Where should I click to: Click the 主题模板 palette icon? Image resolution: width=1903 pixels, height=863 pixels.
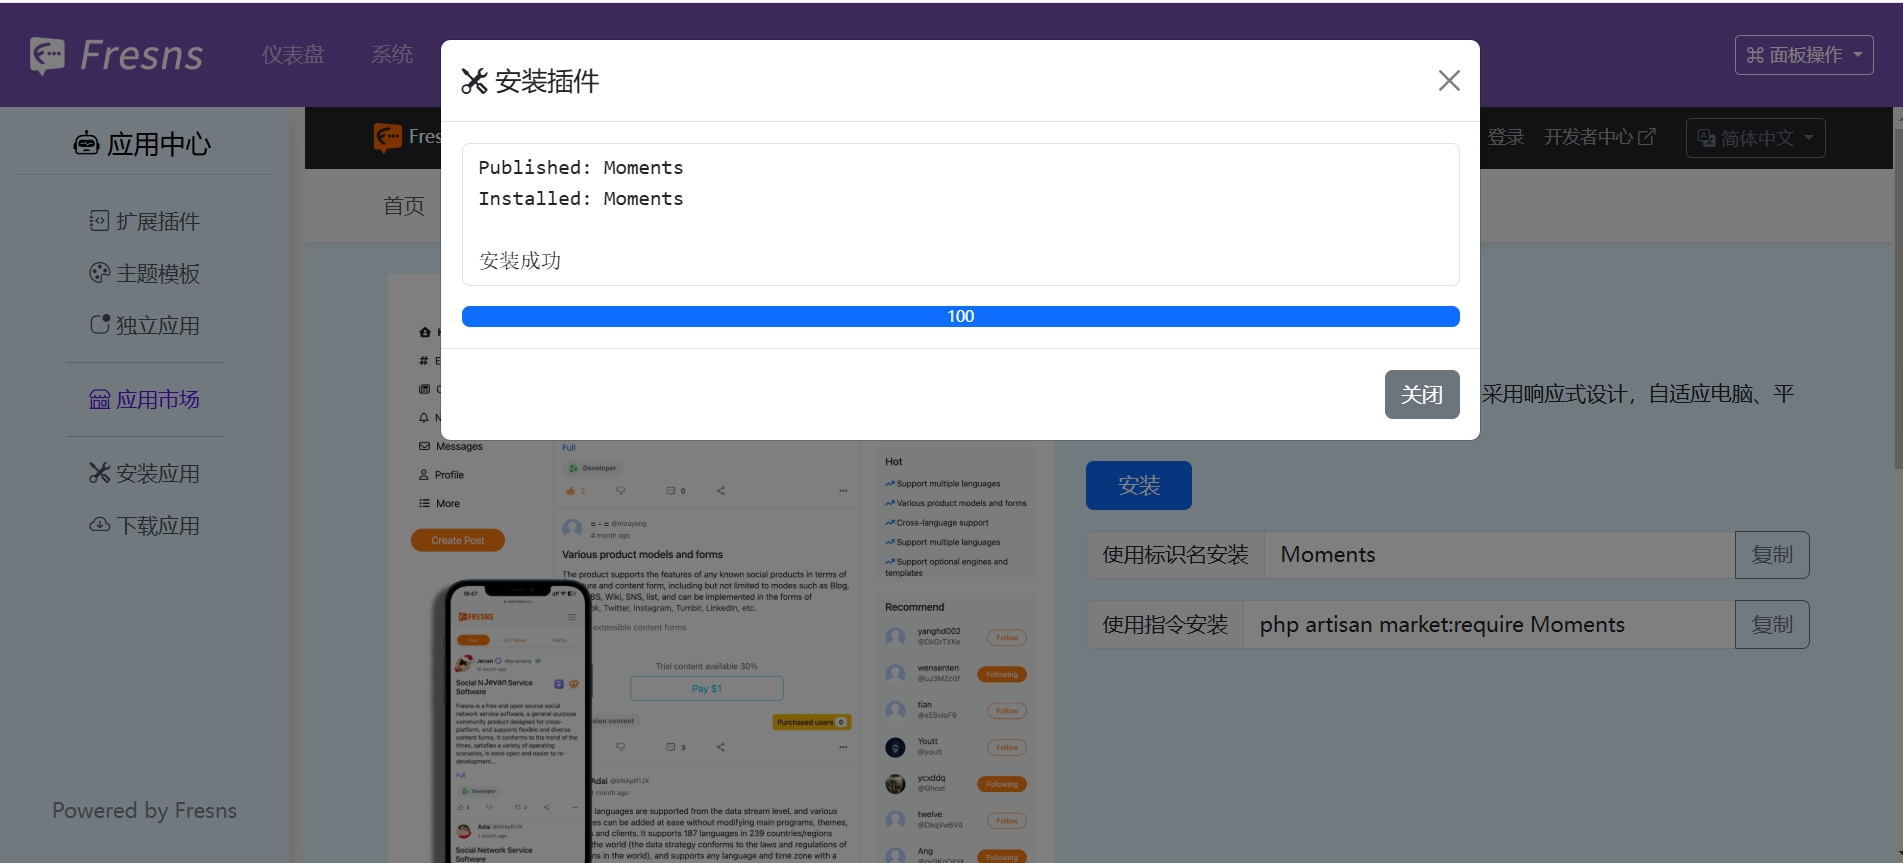[99, 272]
